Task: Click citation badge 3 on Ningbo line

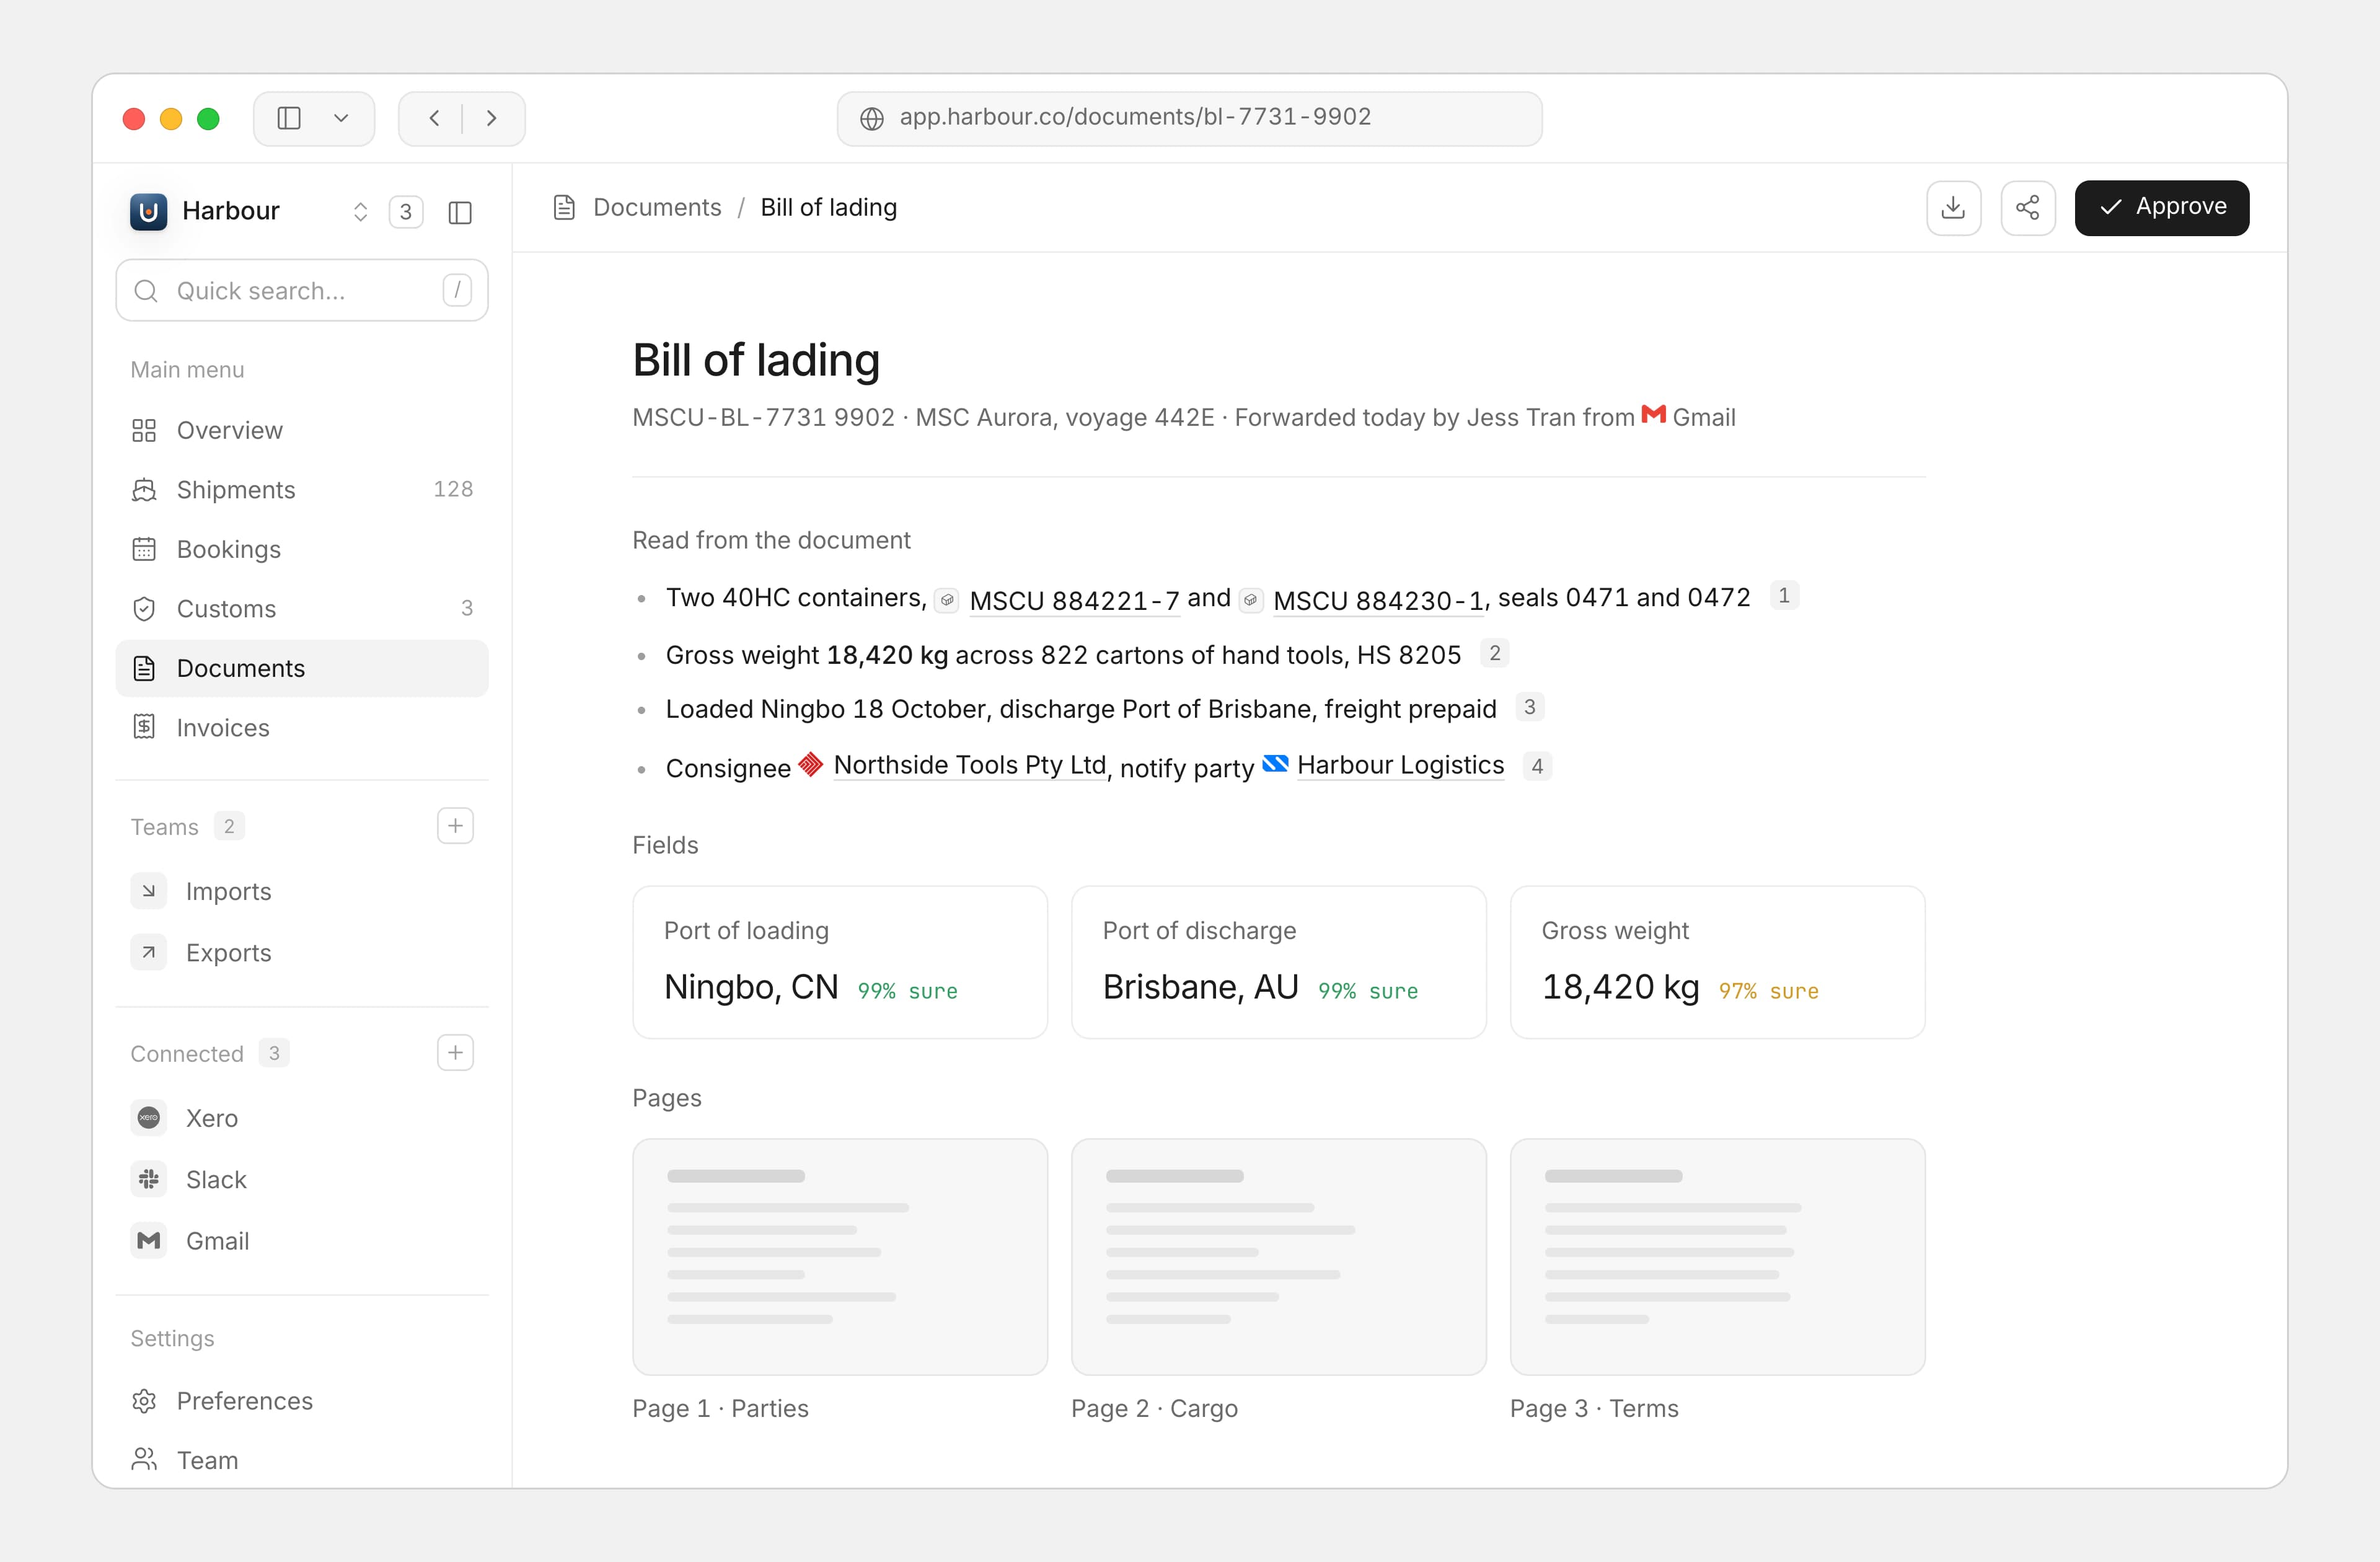Action: 1529,707
